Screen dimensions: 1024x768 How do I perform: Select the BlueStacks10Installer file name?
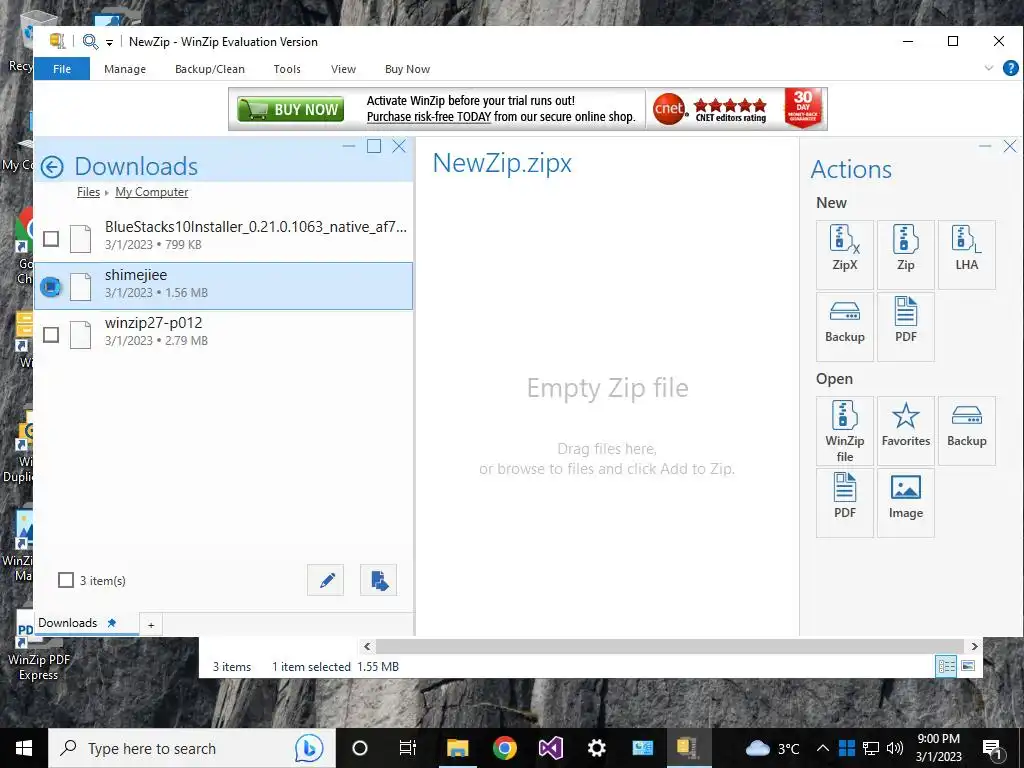coord(255,227)
